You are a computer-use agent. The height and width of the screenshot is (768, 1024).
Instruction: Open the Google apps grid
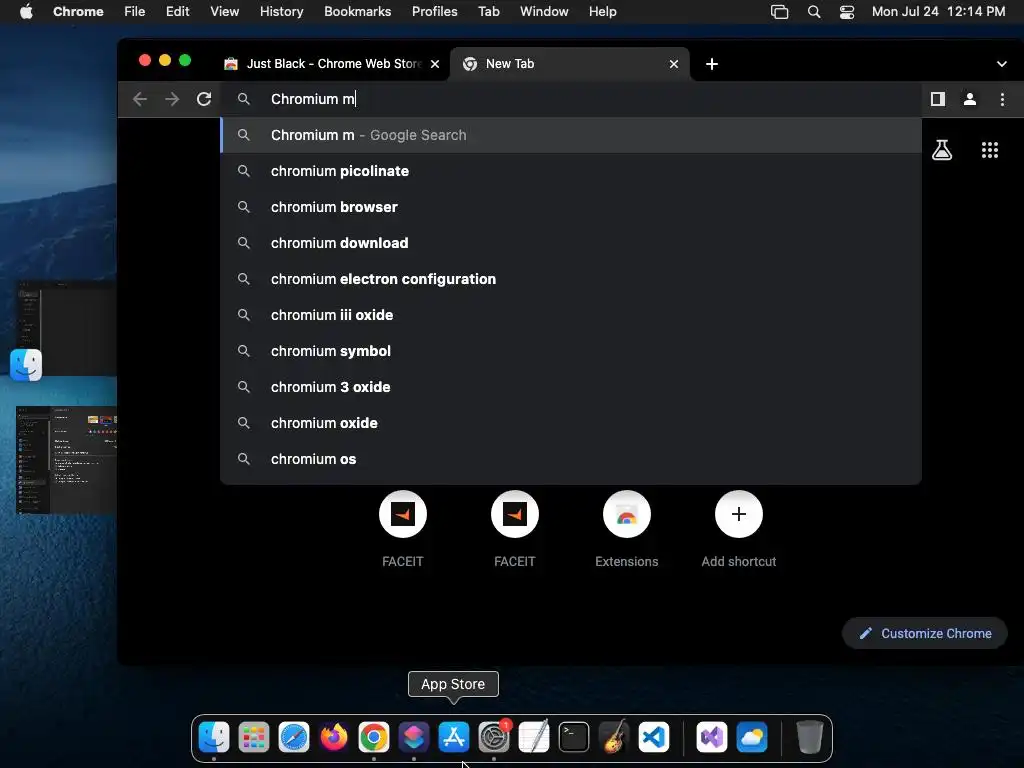click(990, 150)
